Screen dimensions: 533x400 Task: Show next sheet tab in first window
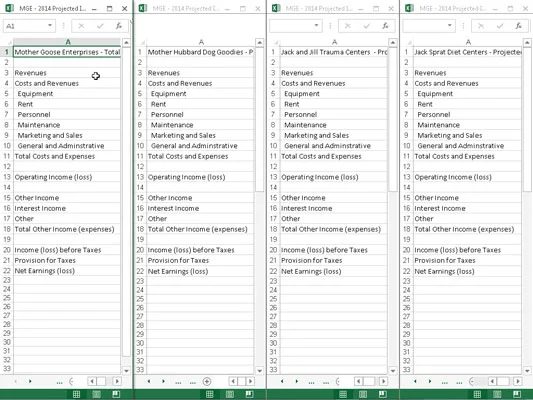click(x=30, y=381)
